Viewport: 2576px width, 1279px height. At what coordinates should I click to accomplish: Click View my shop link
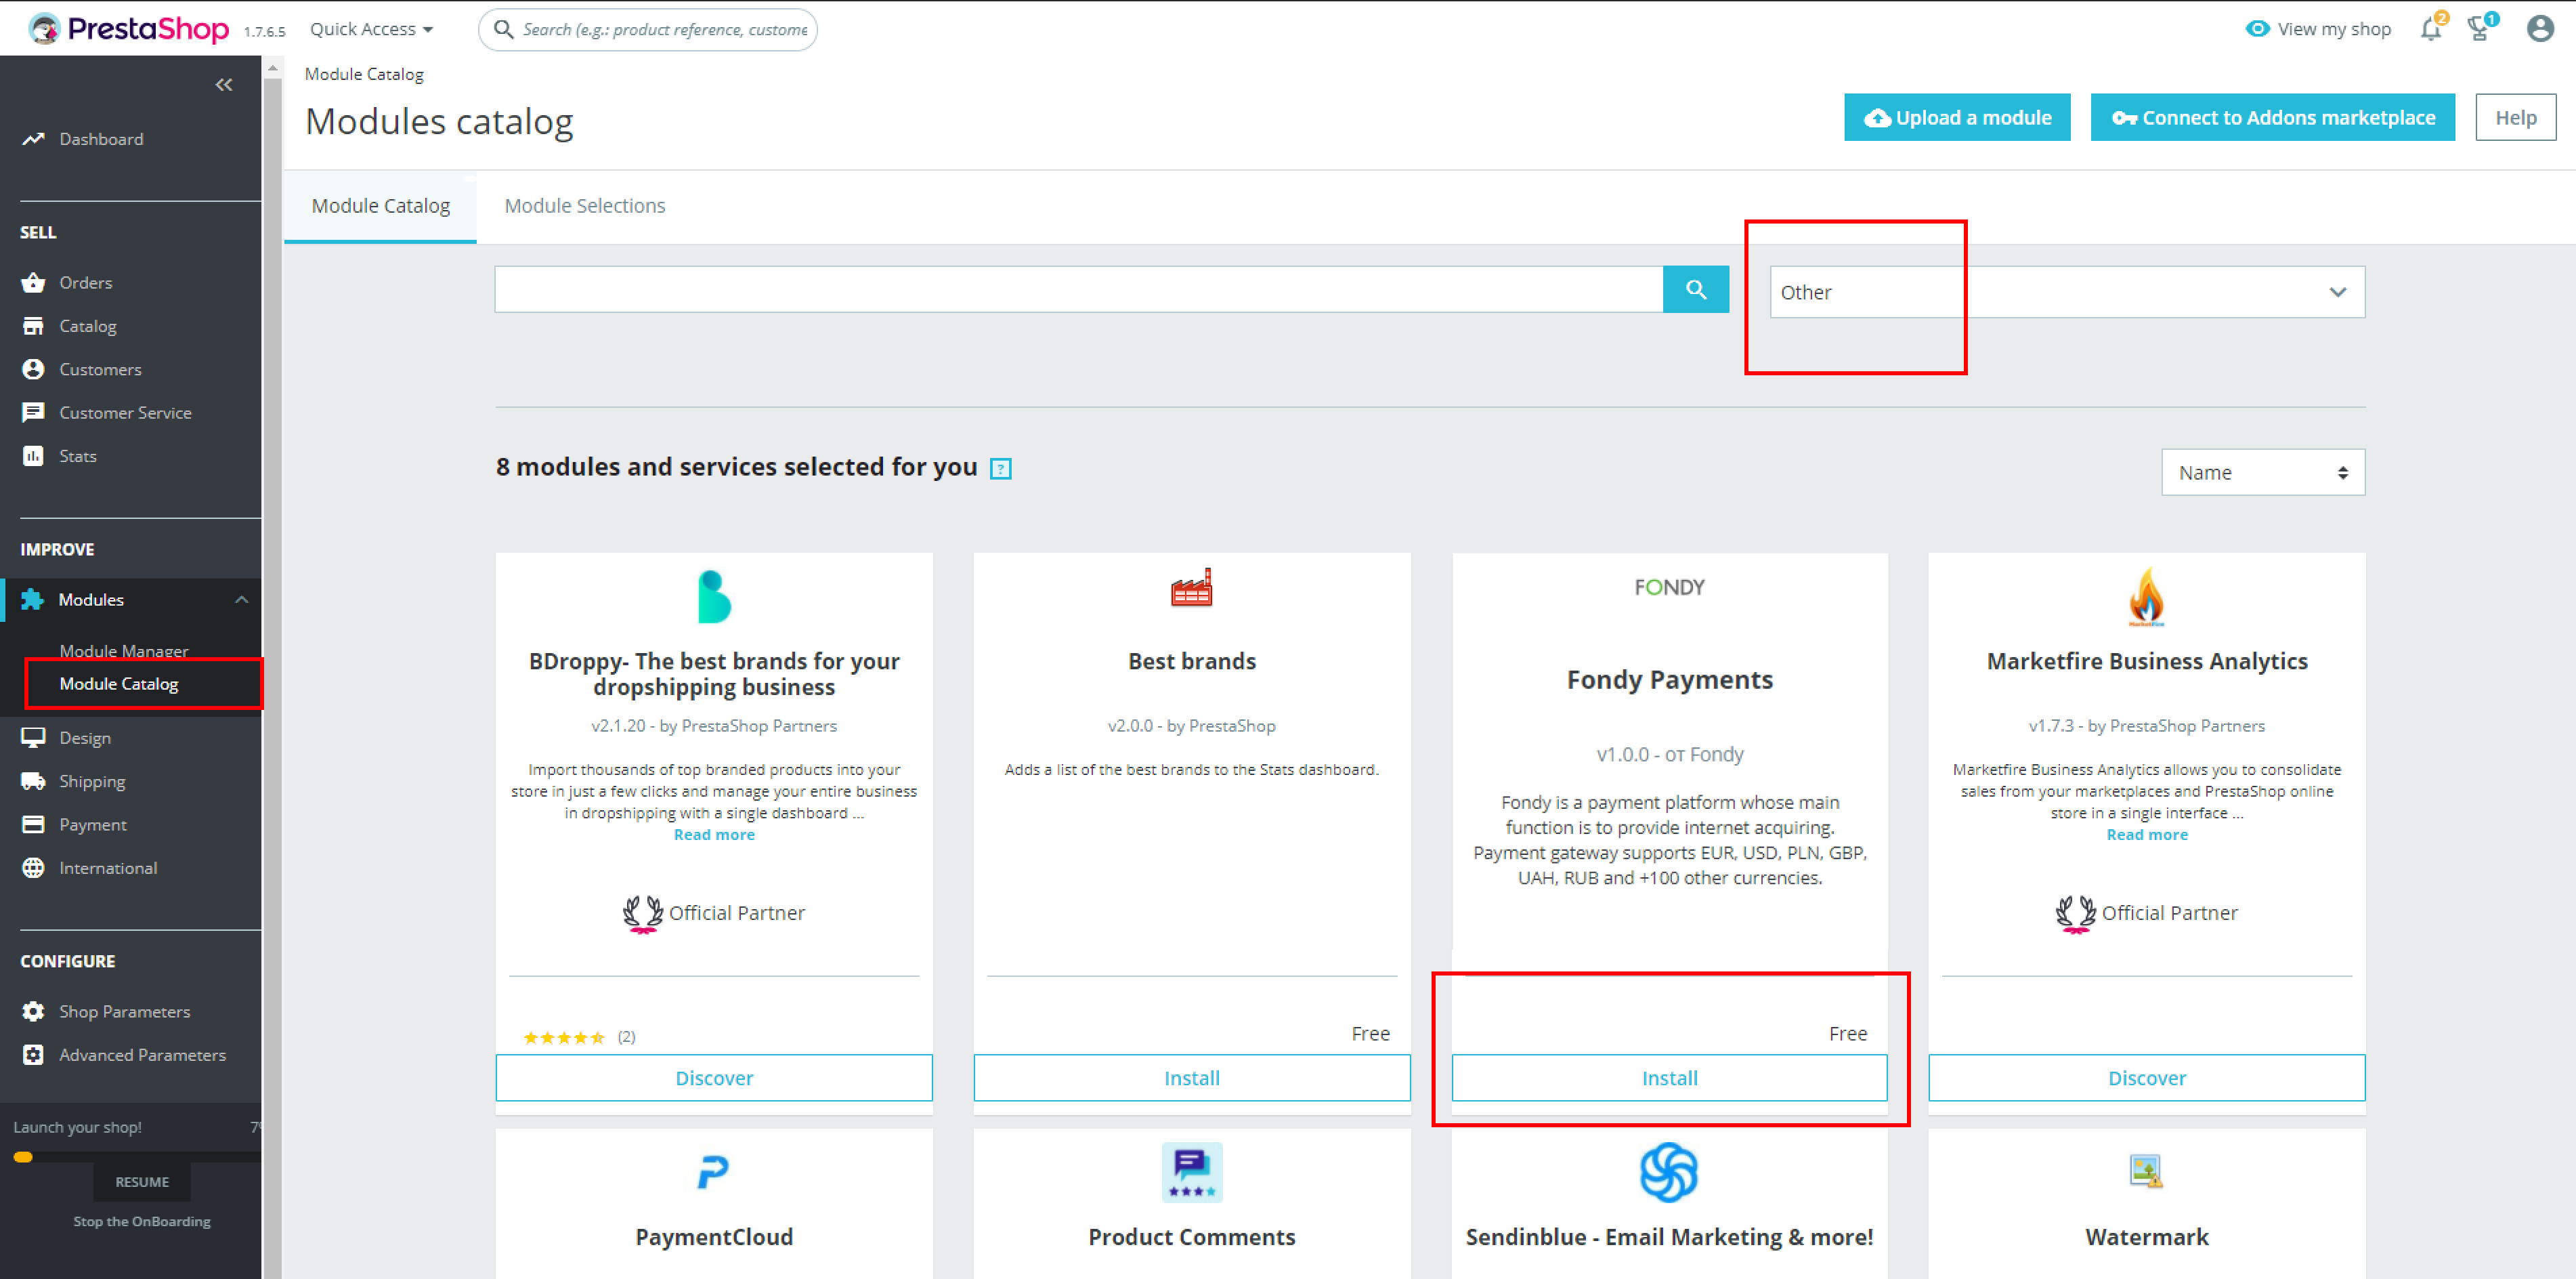point(2333,29)
